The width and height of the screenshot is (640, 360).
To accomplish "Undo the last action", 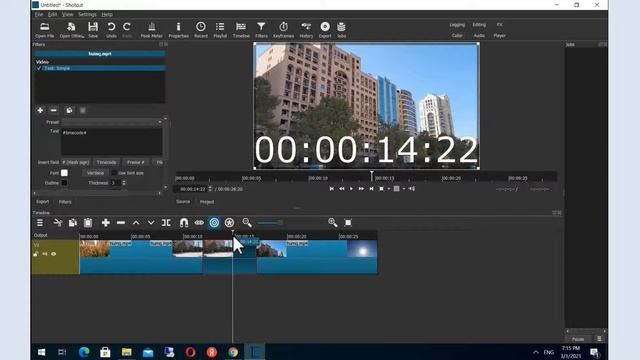I will click(x=111, y=30).
